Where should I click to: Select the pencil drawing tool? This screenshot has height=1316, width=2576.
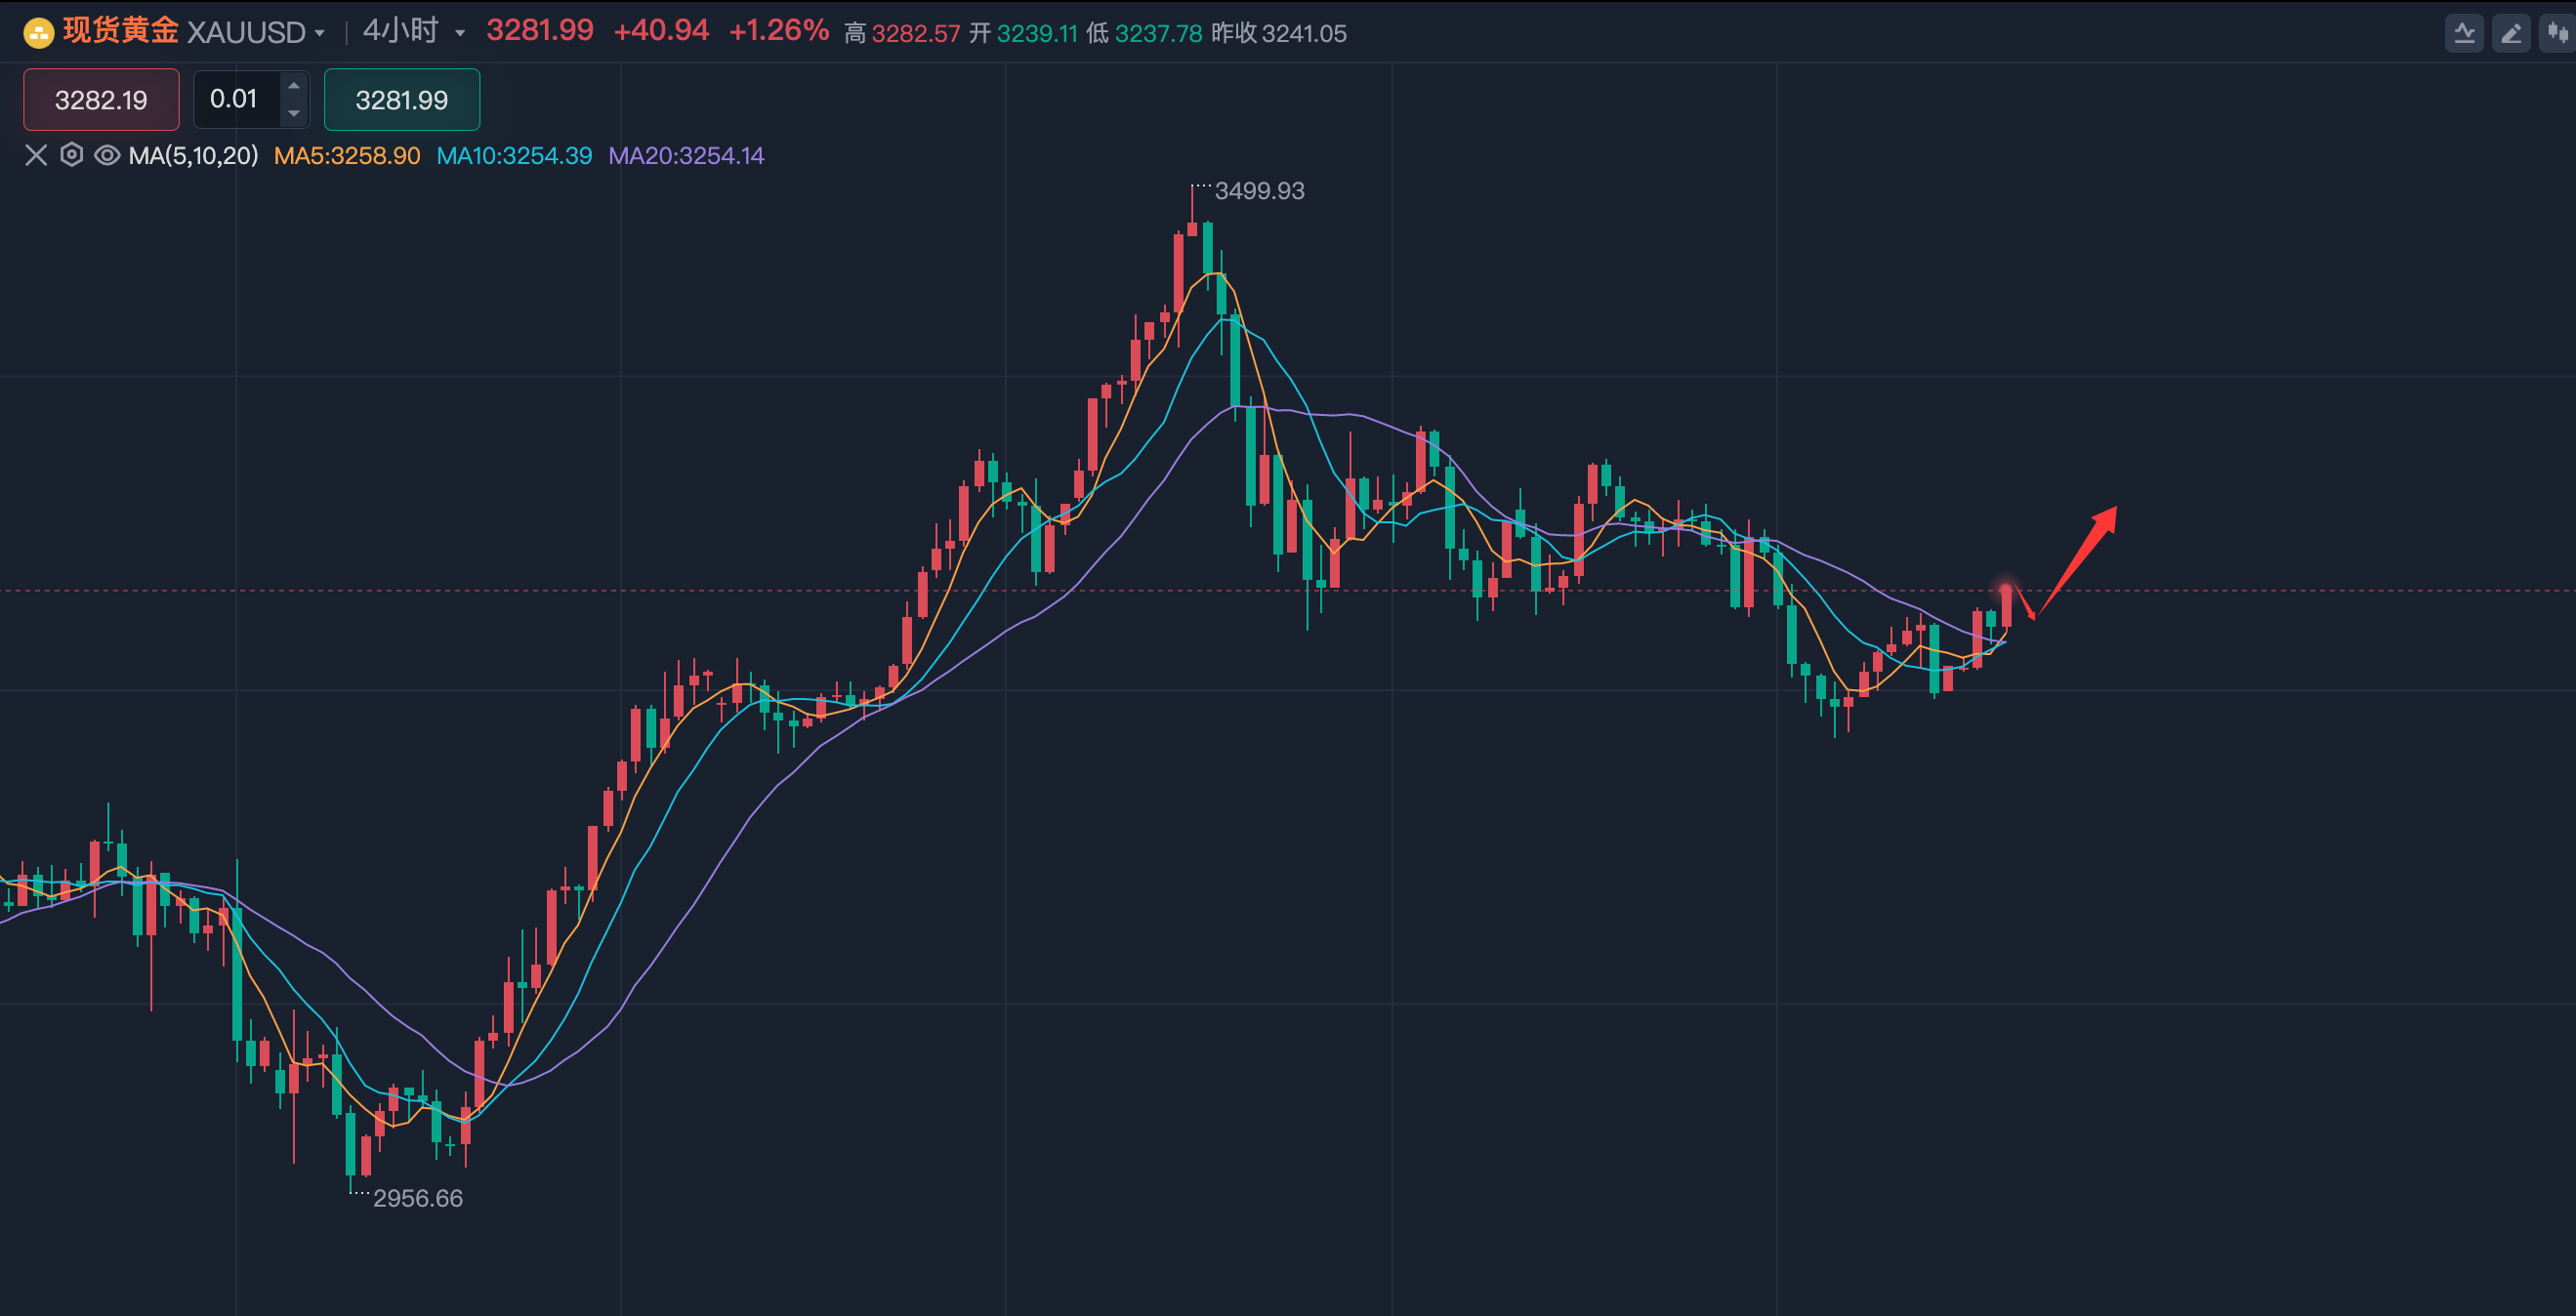[x=2510, y=33]
